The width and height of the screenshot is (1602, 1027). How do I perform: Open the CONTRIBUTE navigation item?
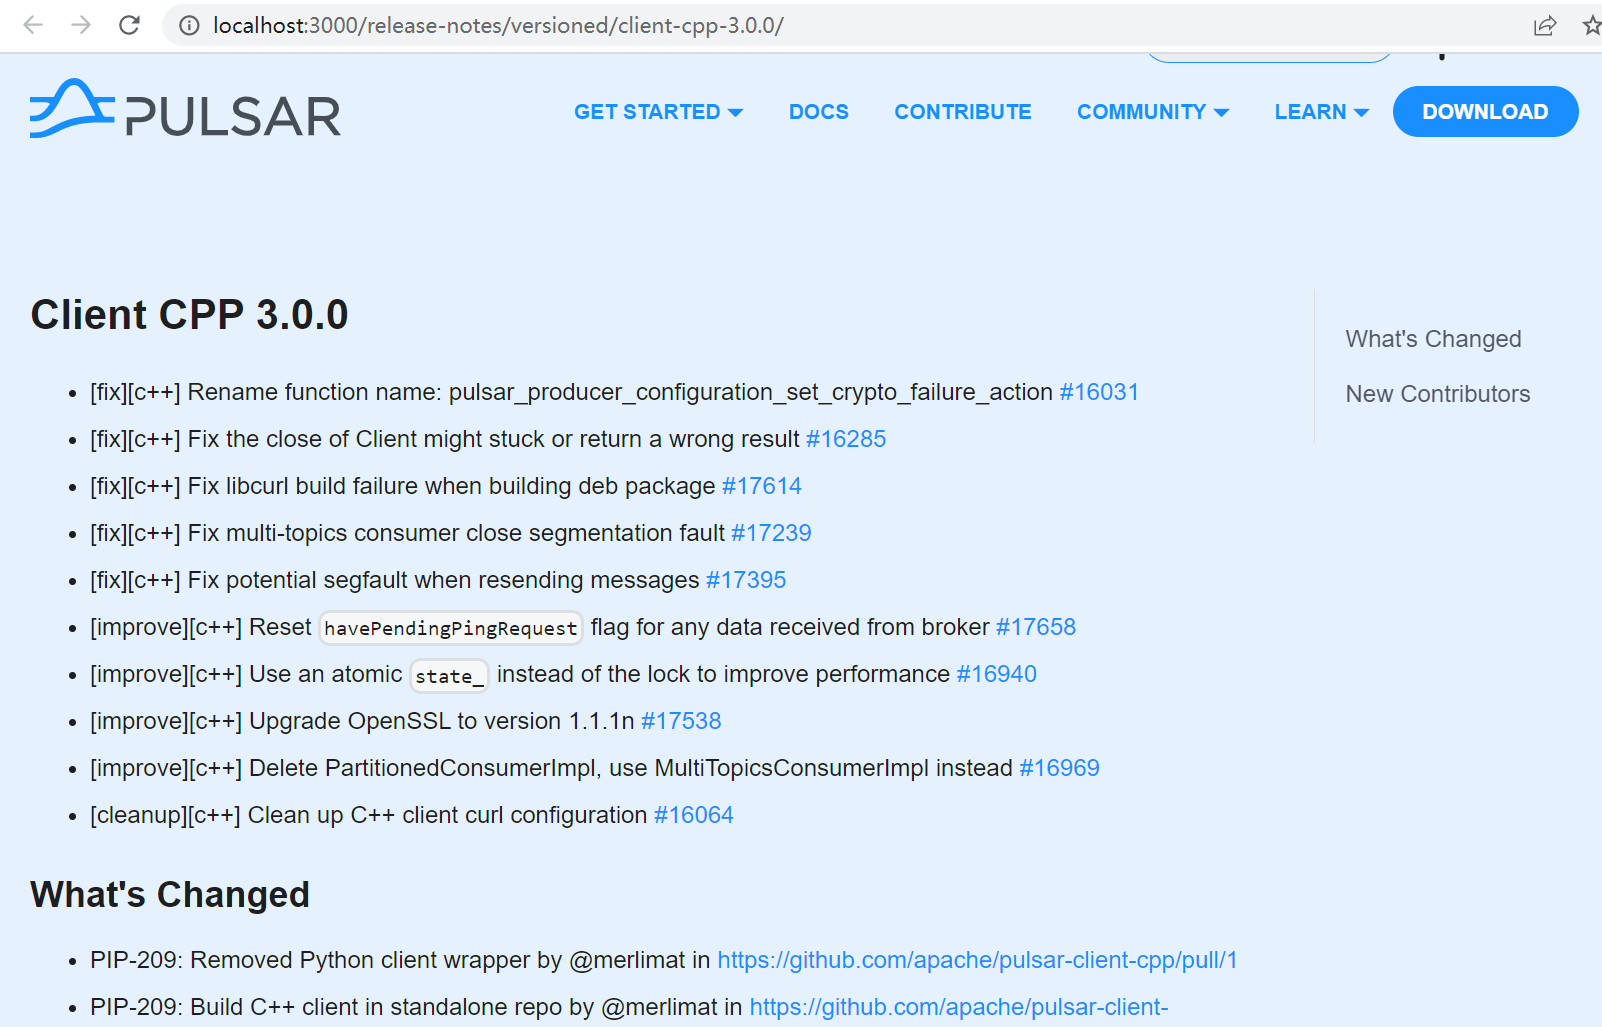coord(962,112)
